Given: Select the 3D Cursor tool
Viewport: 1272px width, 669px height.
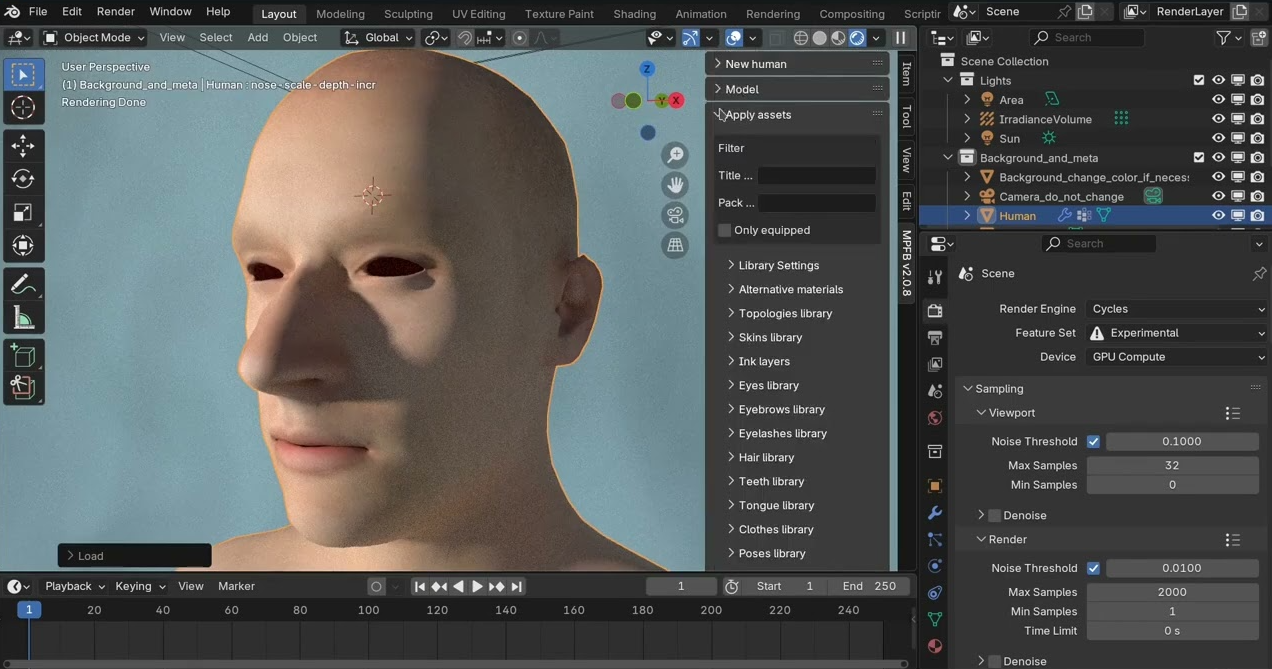Looking at the screenshot, I should click(24, 108).
